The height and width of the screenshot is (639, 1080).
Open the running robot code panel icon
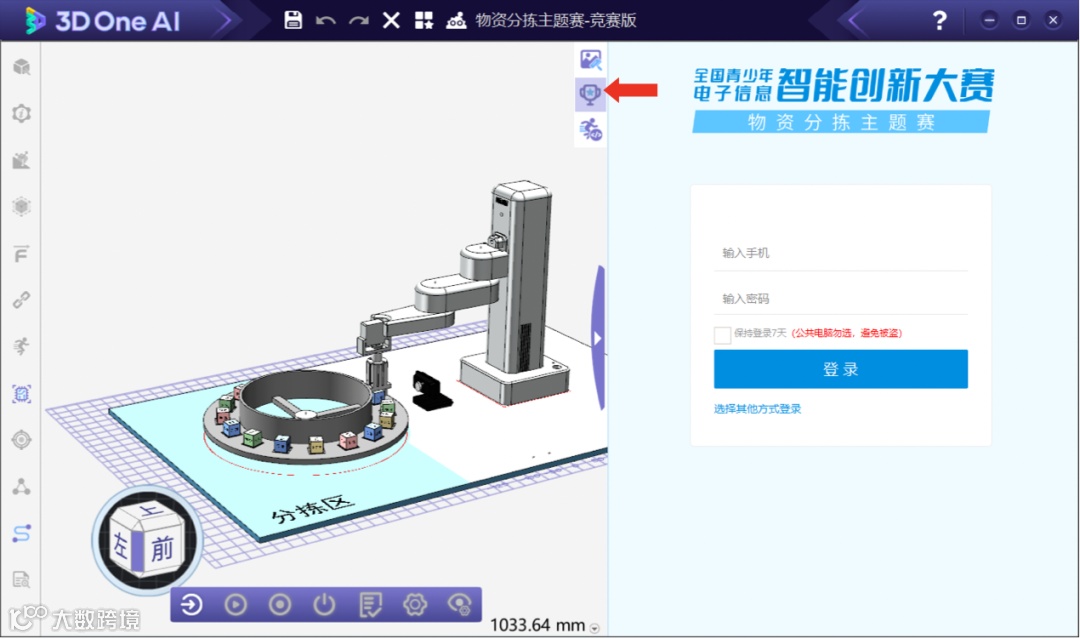click(590, 129)
